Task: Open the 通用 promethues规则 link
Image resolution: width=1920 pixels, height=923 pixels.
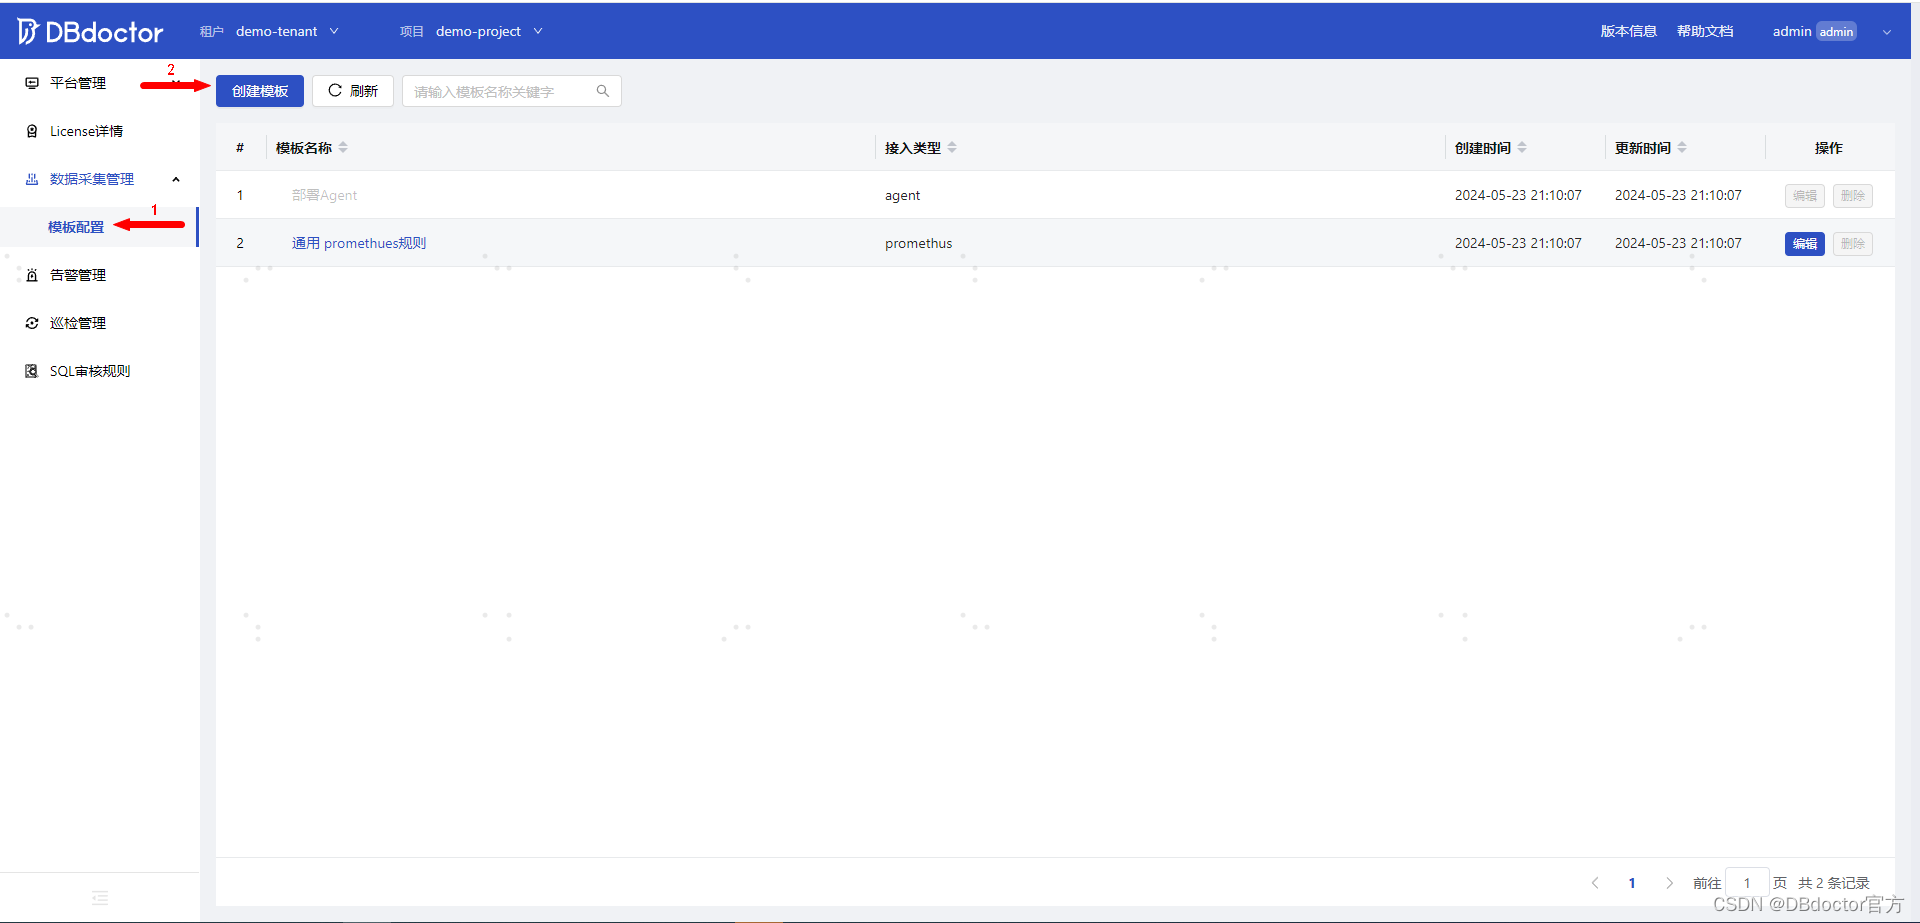Action: click(x=359, y=243)
